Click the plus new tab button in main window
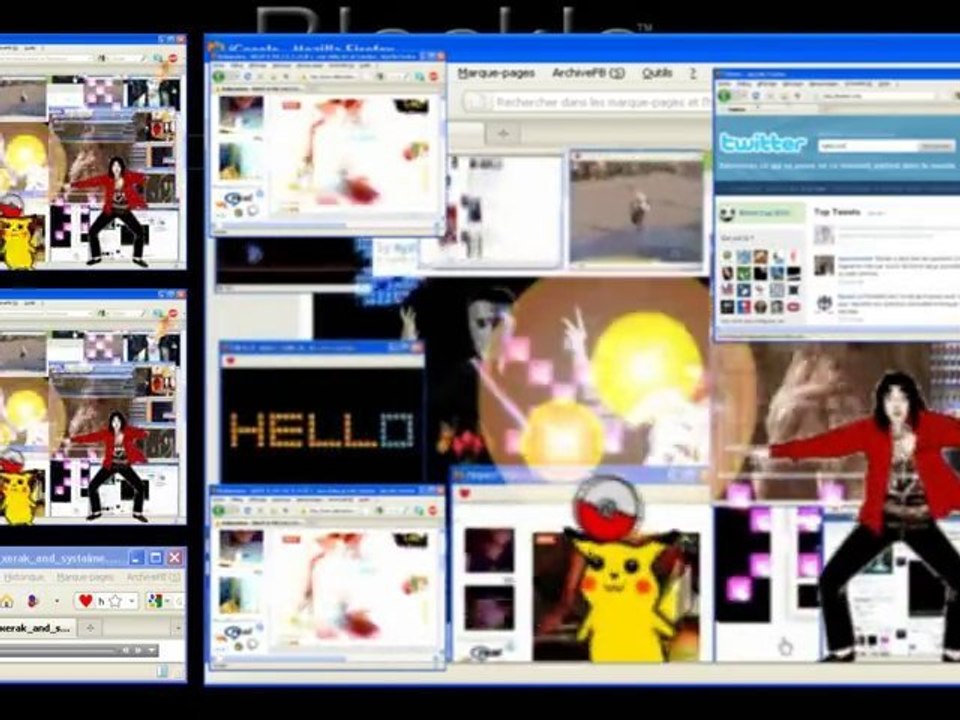This screenshot has width=960, height=720. (503, 133)
